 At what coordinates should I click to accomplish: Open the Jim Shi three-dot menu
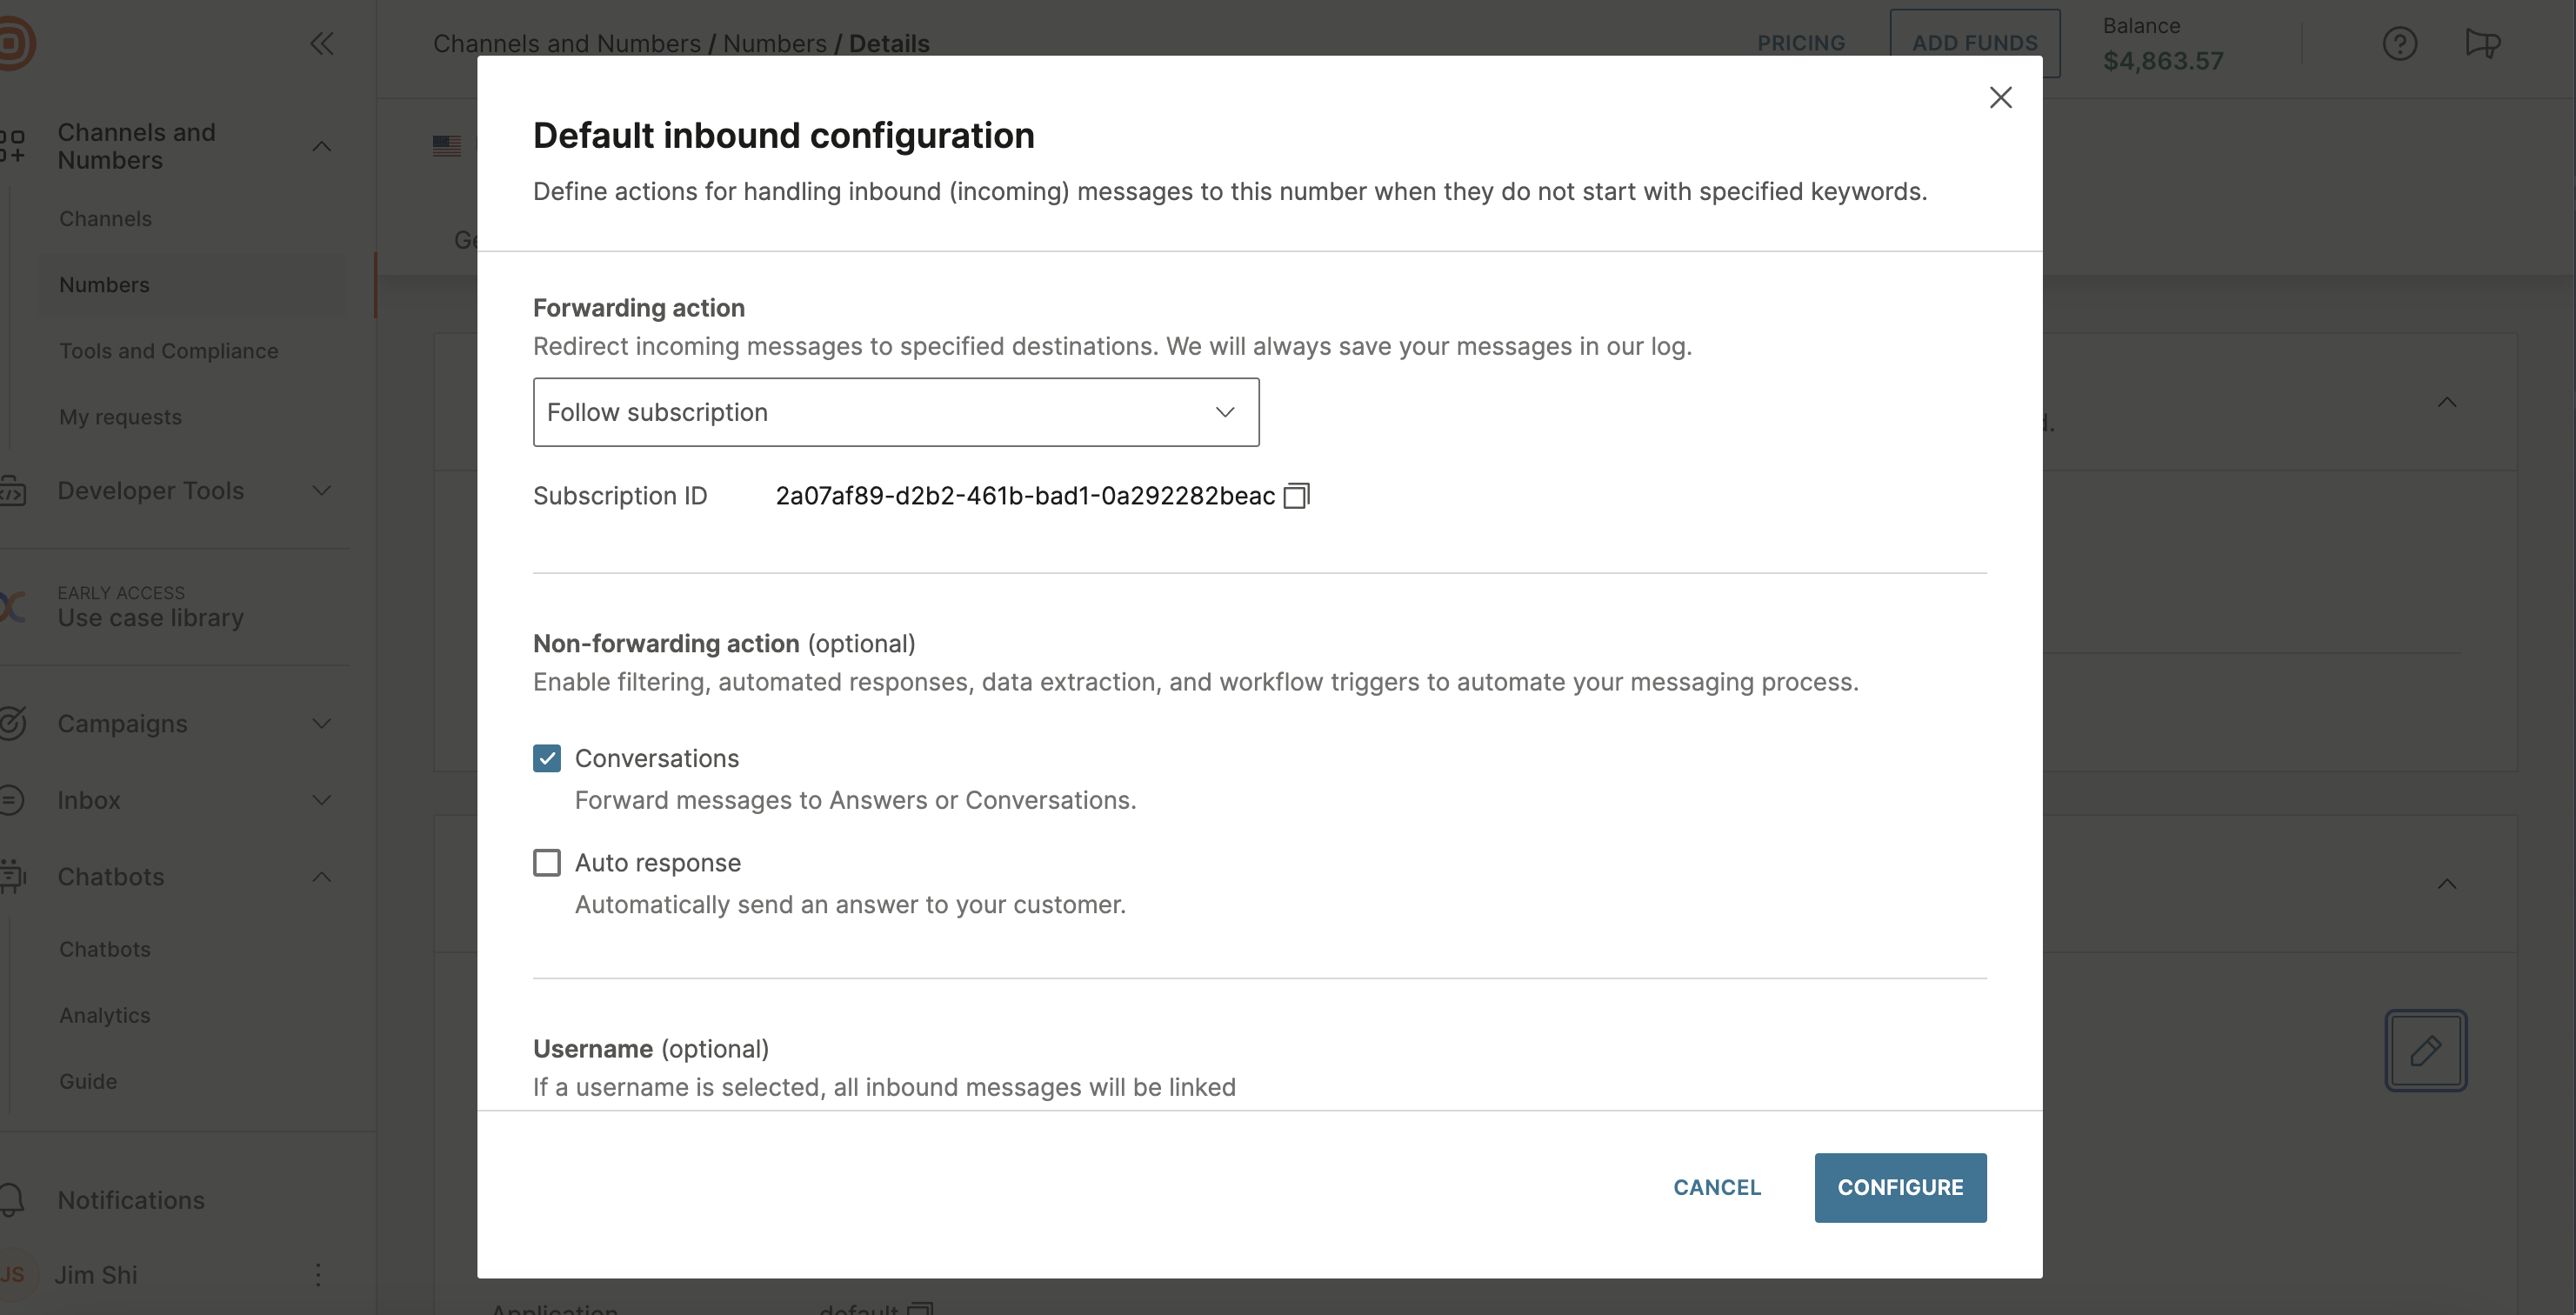[318, 1274]
